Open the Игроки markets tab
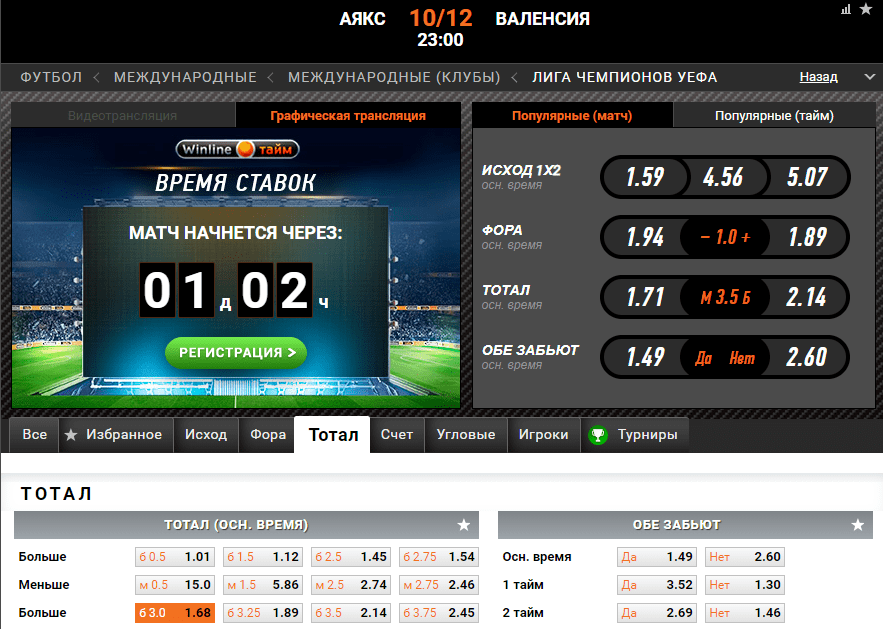Viewport: 883px width, 629px height. [543, 435]
